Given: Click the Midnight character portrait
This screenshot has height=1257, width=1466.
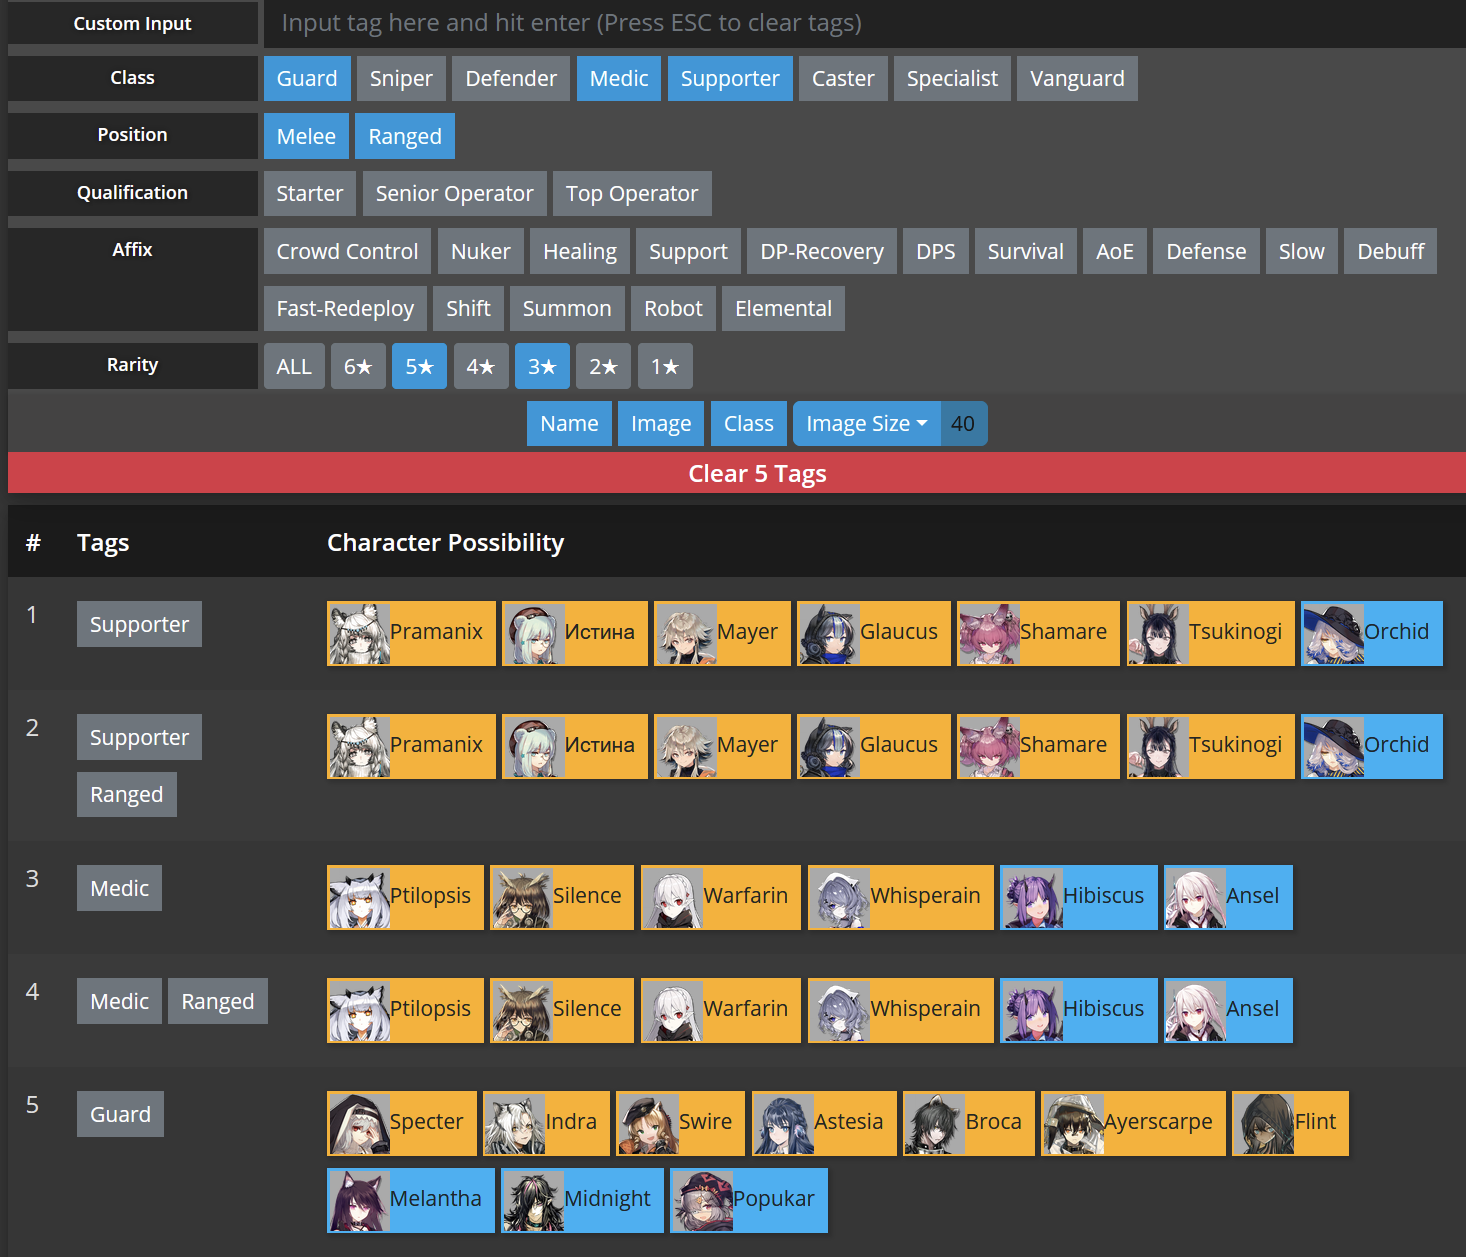Looking at the screenshot, I should pos(533,1200).
